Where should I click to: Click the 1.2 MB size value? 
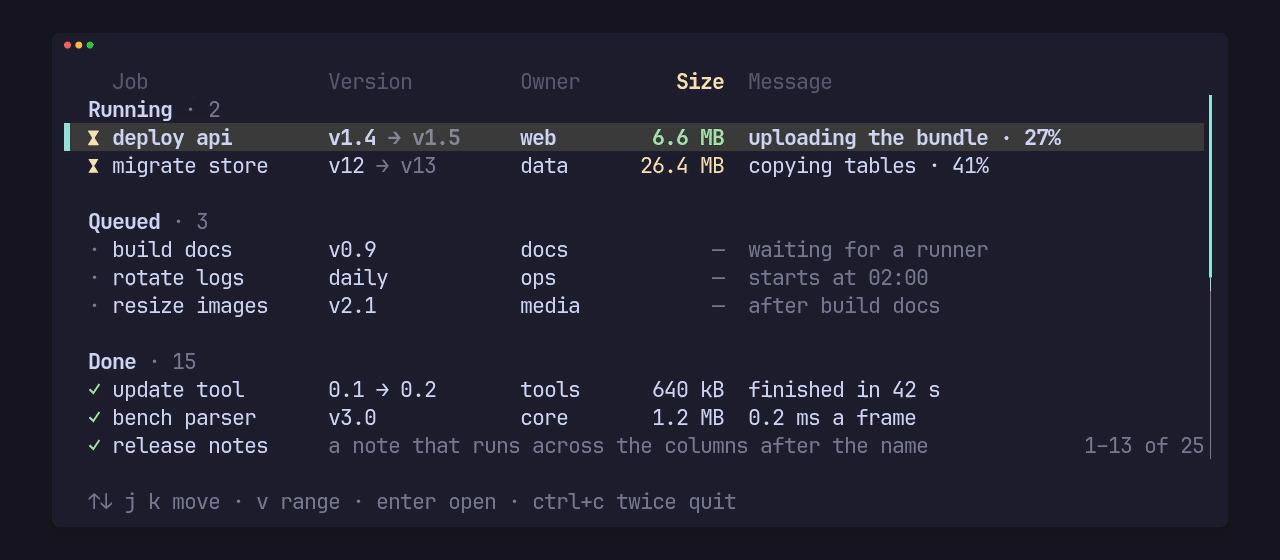click(688, 418)
